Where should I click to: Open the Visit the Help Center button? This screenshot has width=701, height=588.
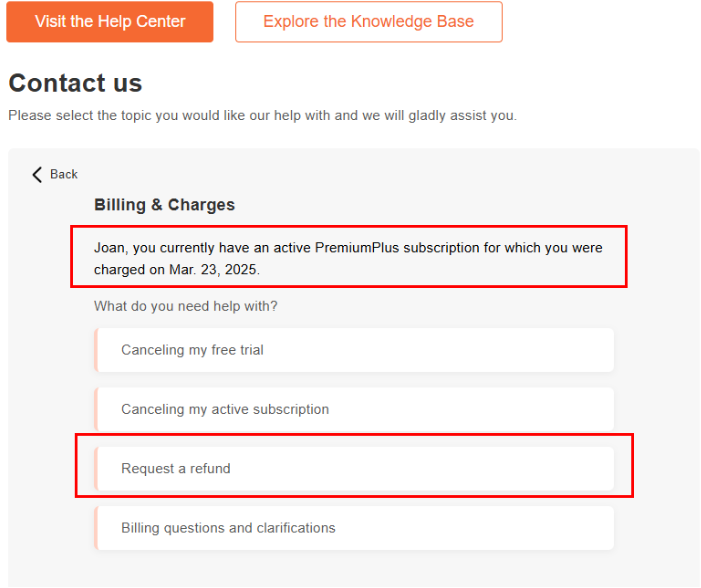coord(110,22)
